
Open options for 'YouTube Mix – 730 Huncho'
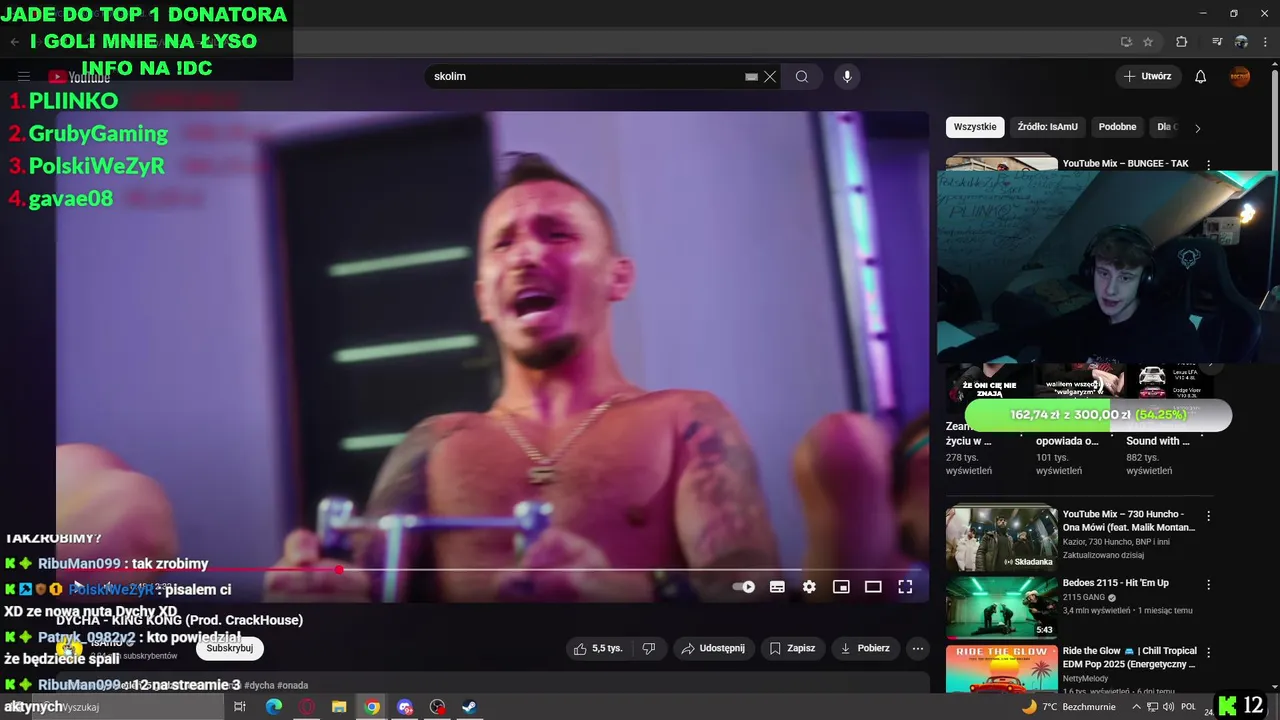(x=1208, y=517)
